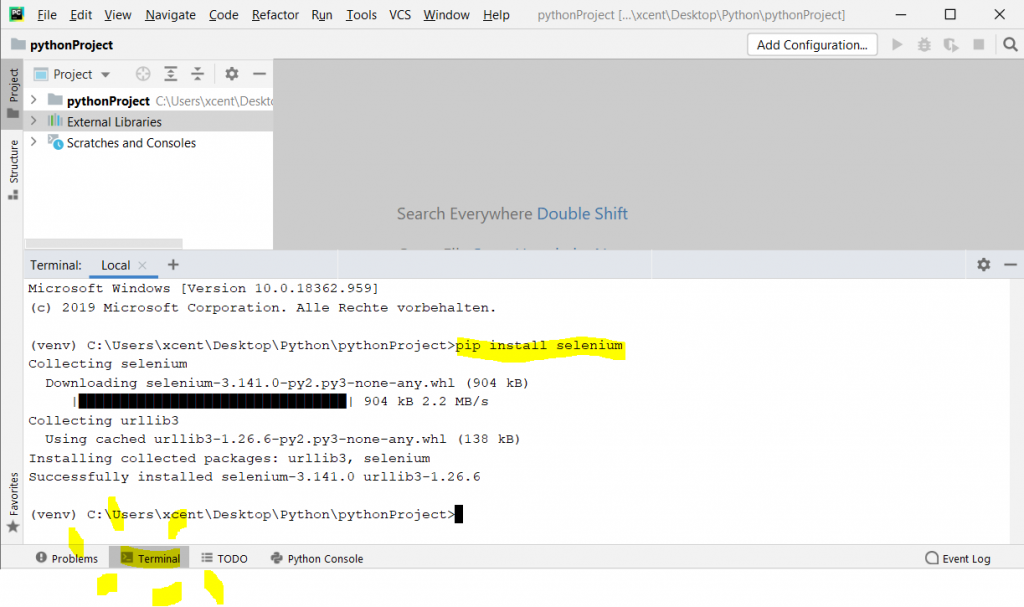Expand the pythonProject tree node
The image size is (1024, 607).
coord(33,100)
